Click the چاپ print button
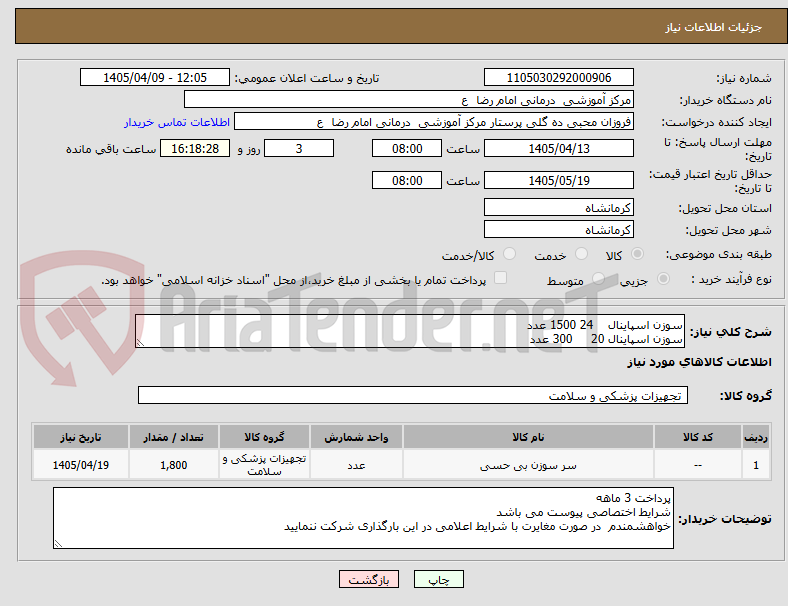Viewport: 788px width, 606px height. [439, 579]
